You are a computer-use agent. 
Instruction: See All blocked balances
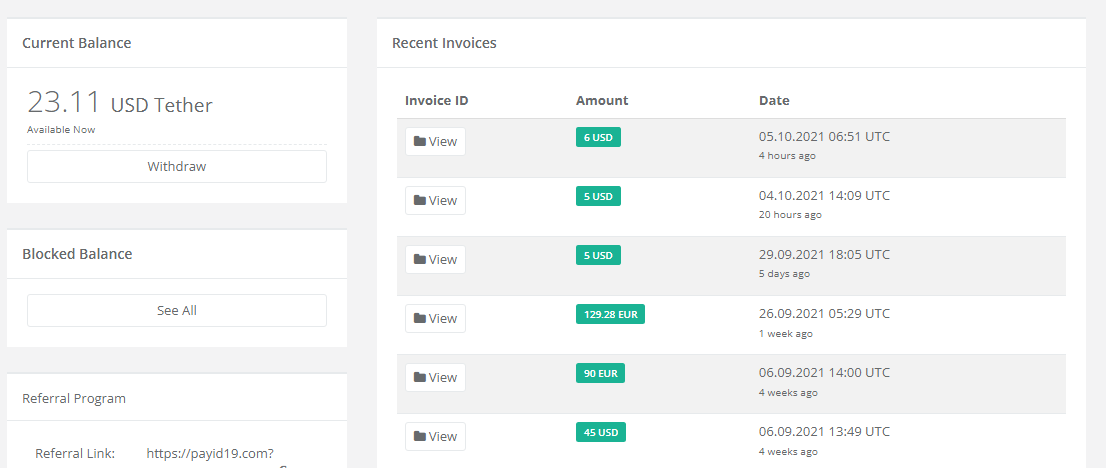pyautogui.click(x=177, y=311)
